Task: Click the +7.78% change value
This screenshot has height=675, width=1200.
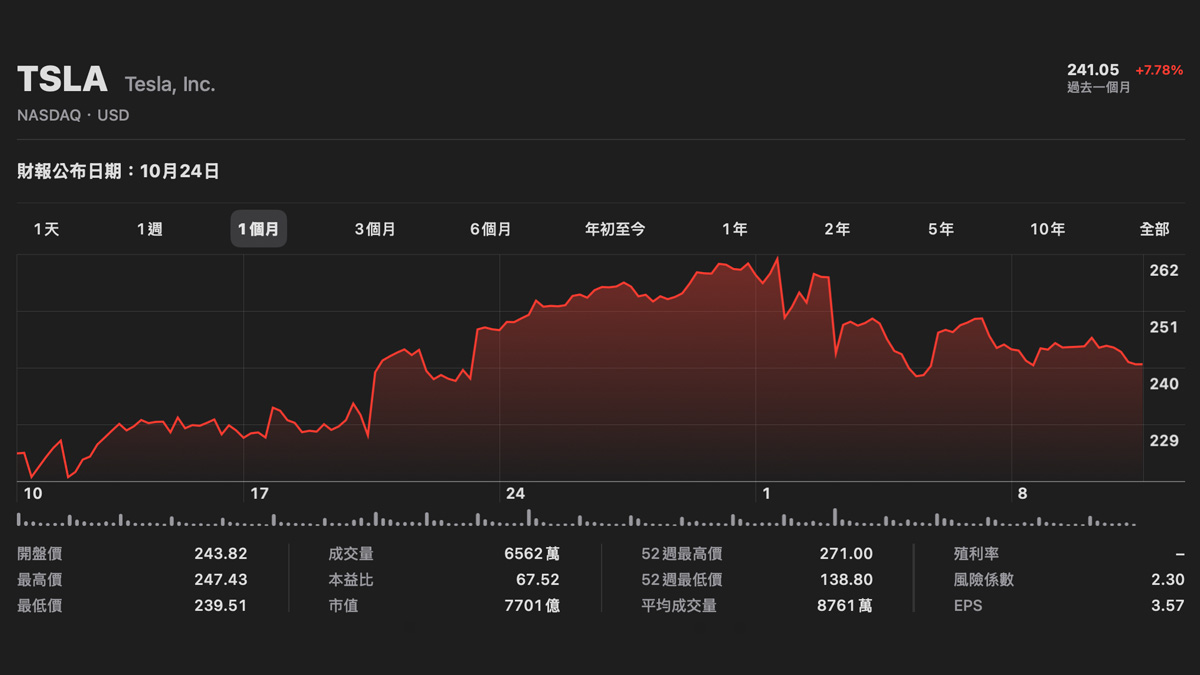Action: point(1159,70)
